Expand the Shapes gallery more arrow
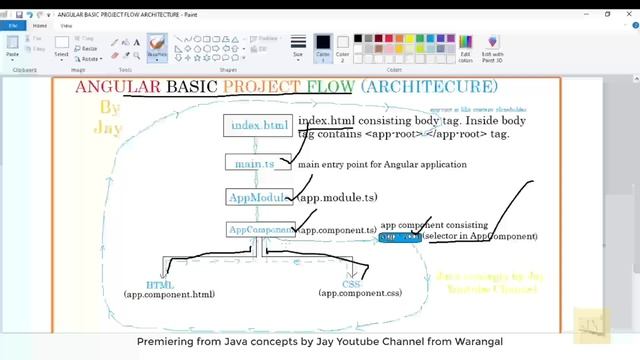The image size is (640, 360). coord(244,58)
